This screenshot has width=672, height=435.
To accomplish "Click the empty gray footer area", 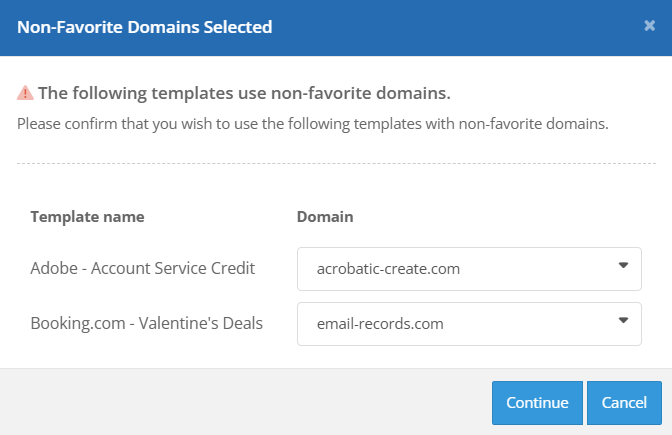I will click(240, 402).
